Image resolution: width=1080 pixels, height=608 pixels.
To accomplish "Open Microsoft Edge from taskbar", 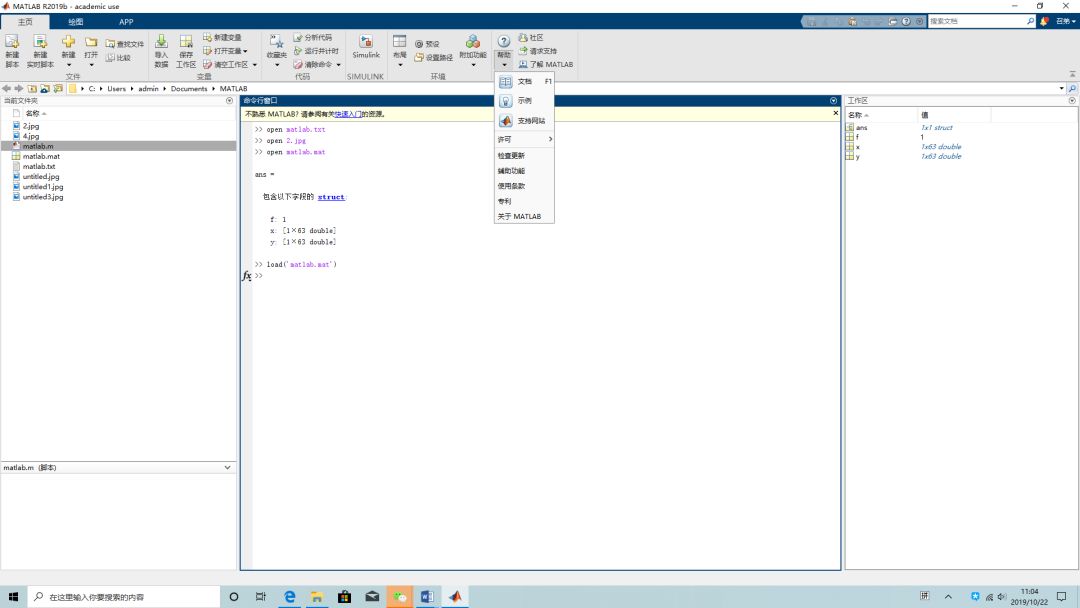I will [289, 597].
